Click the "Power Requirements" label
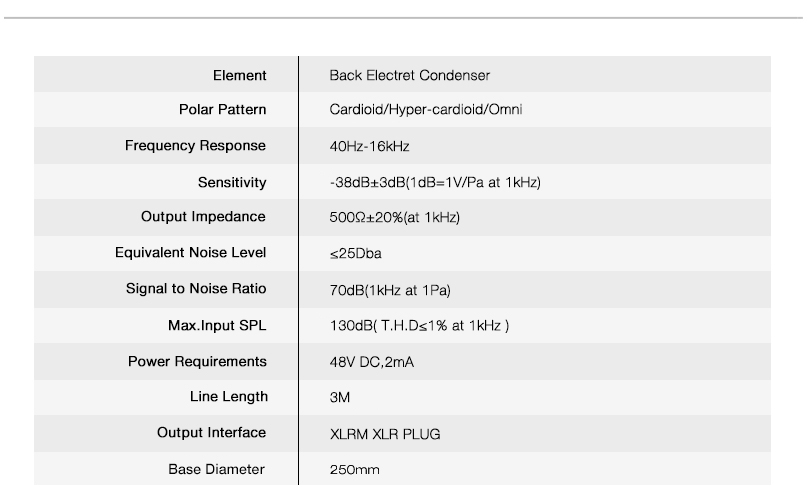This screenshot has height=487, width=811. pyautogui.click(x=197, y=361)
